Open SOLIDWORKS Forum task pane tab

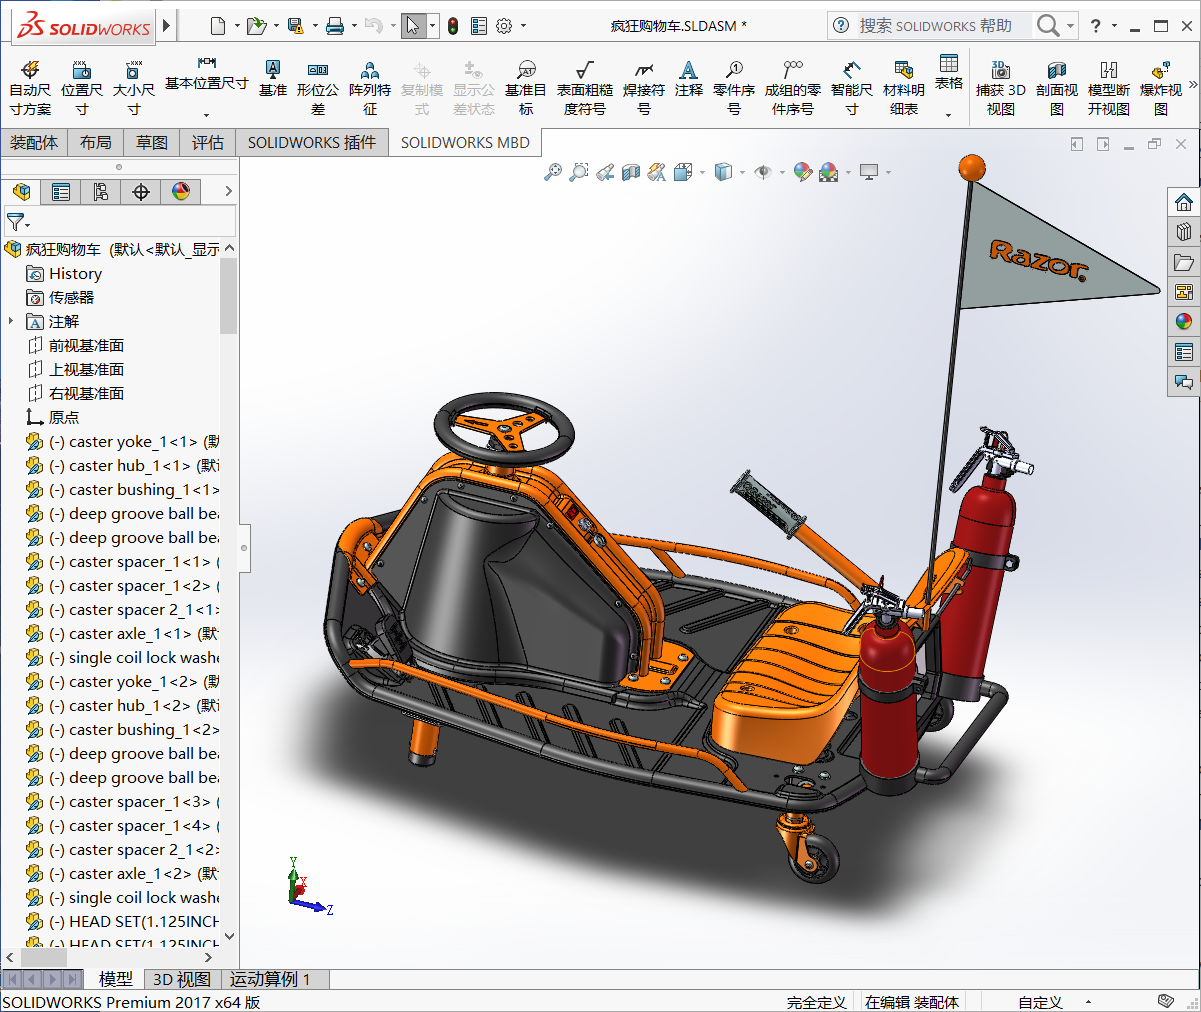(1184, 382)
